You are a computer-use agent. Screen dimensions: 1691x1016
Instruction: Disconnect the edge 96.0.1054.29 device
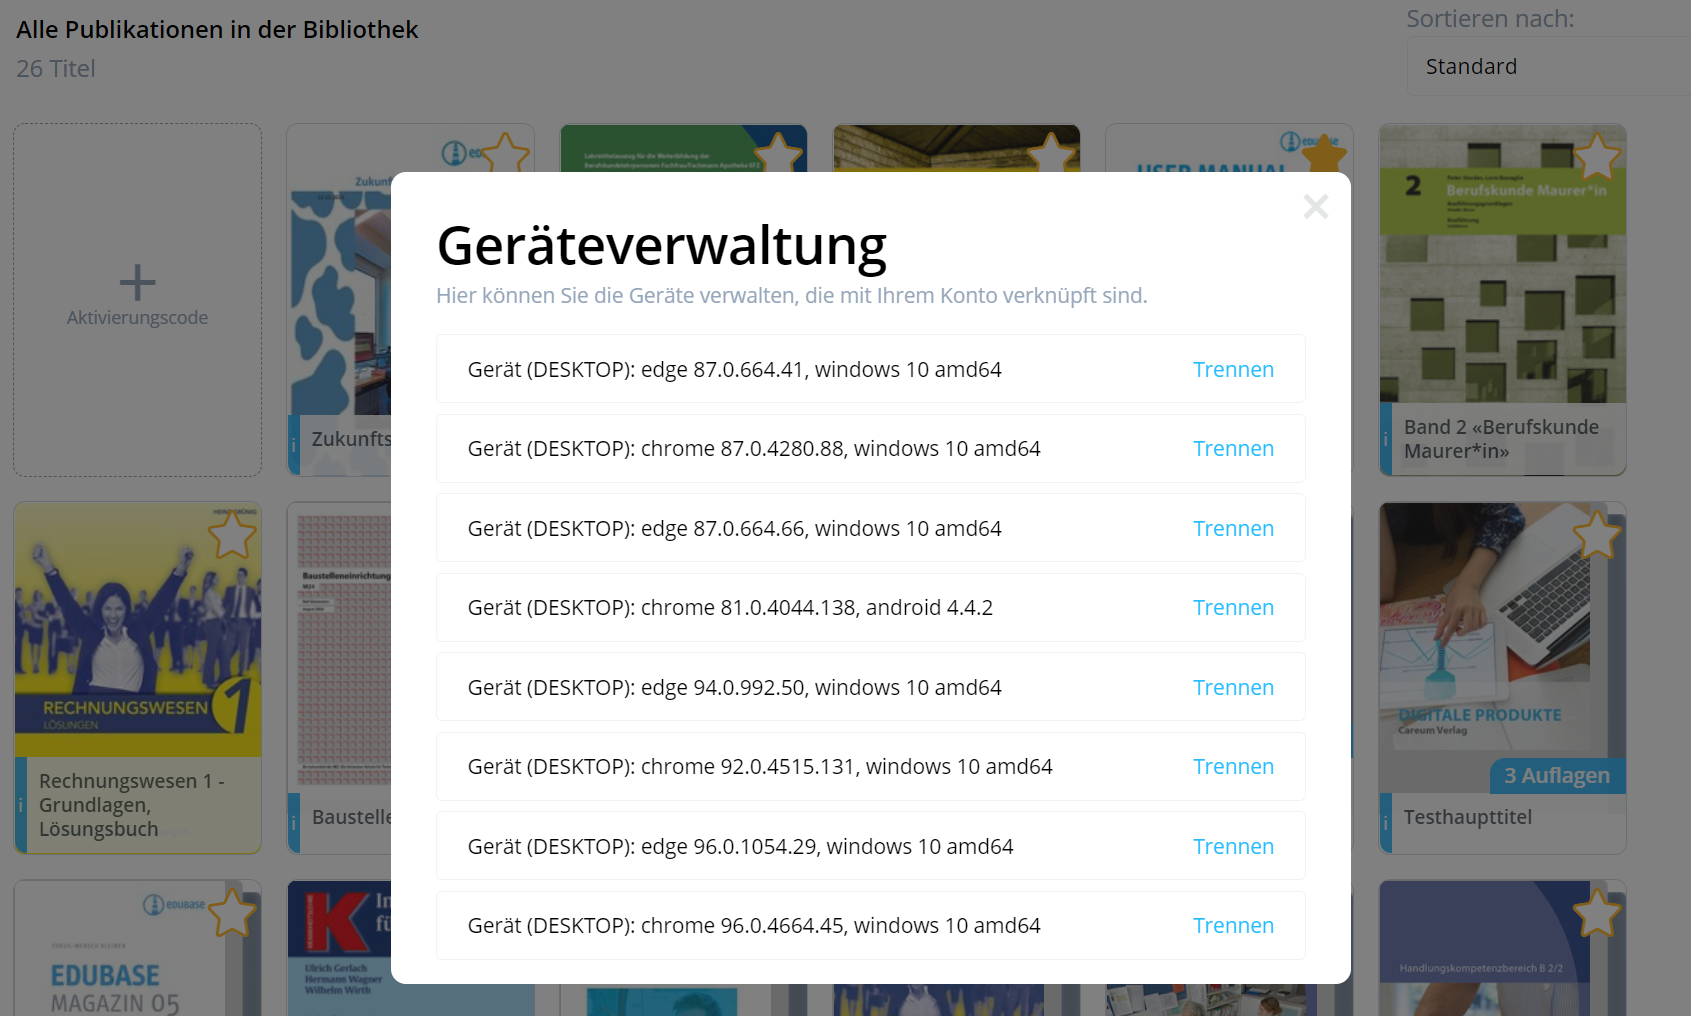tap(1233, 846)
